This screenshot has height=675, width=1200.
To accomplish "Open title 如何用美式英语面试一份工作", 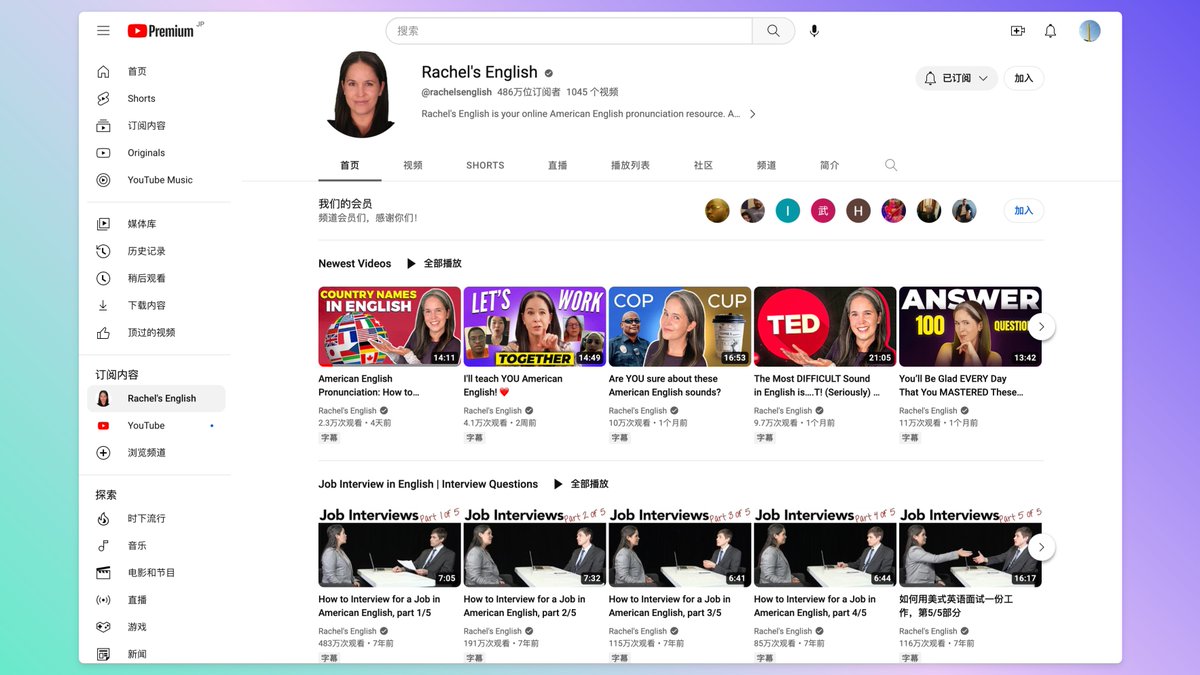I will point(956,606).
